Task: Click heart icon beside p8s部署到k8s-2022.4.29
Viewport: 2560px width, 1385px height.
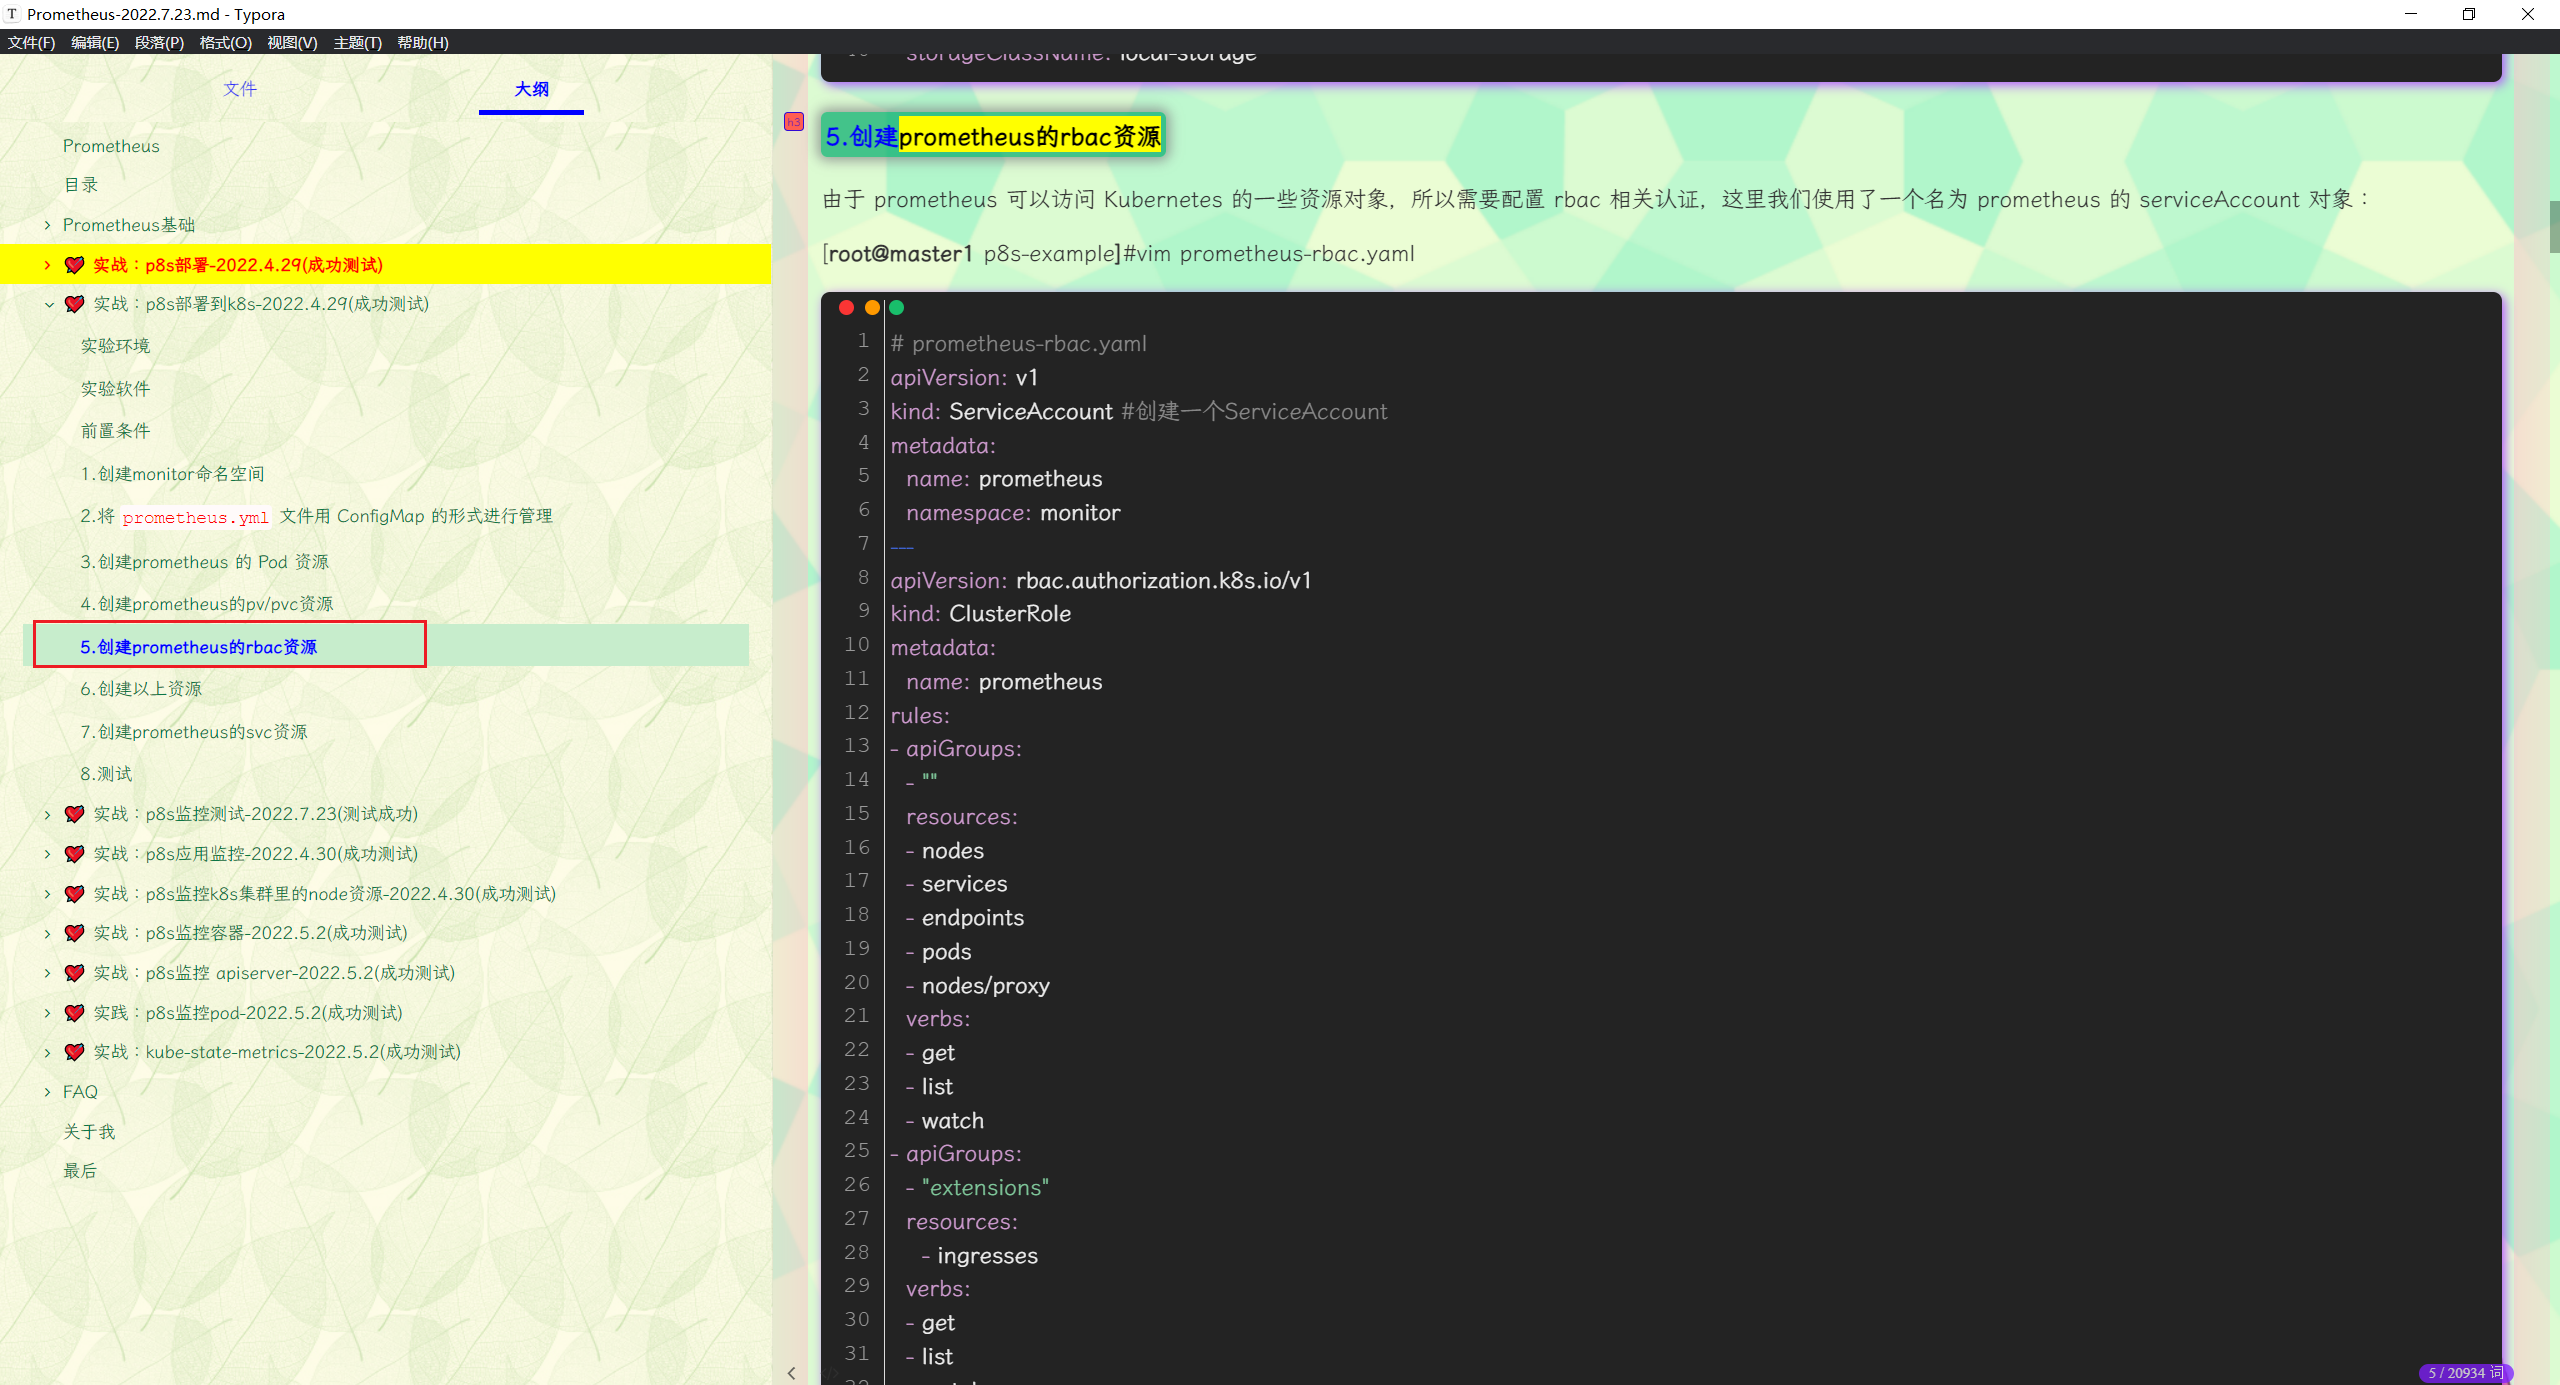Action: [x=74, y=304]
